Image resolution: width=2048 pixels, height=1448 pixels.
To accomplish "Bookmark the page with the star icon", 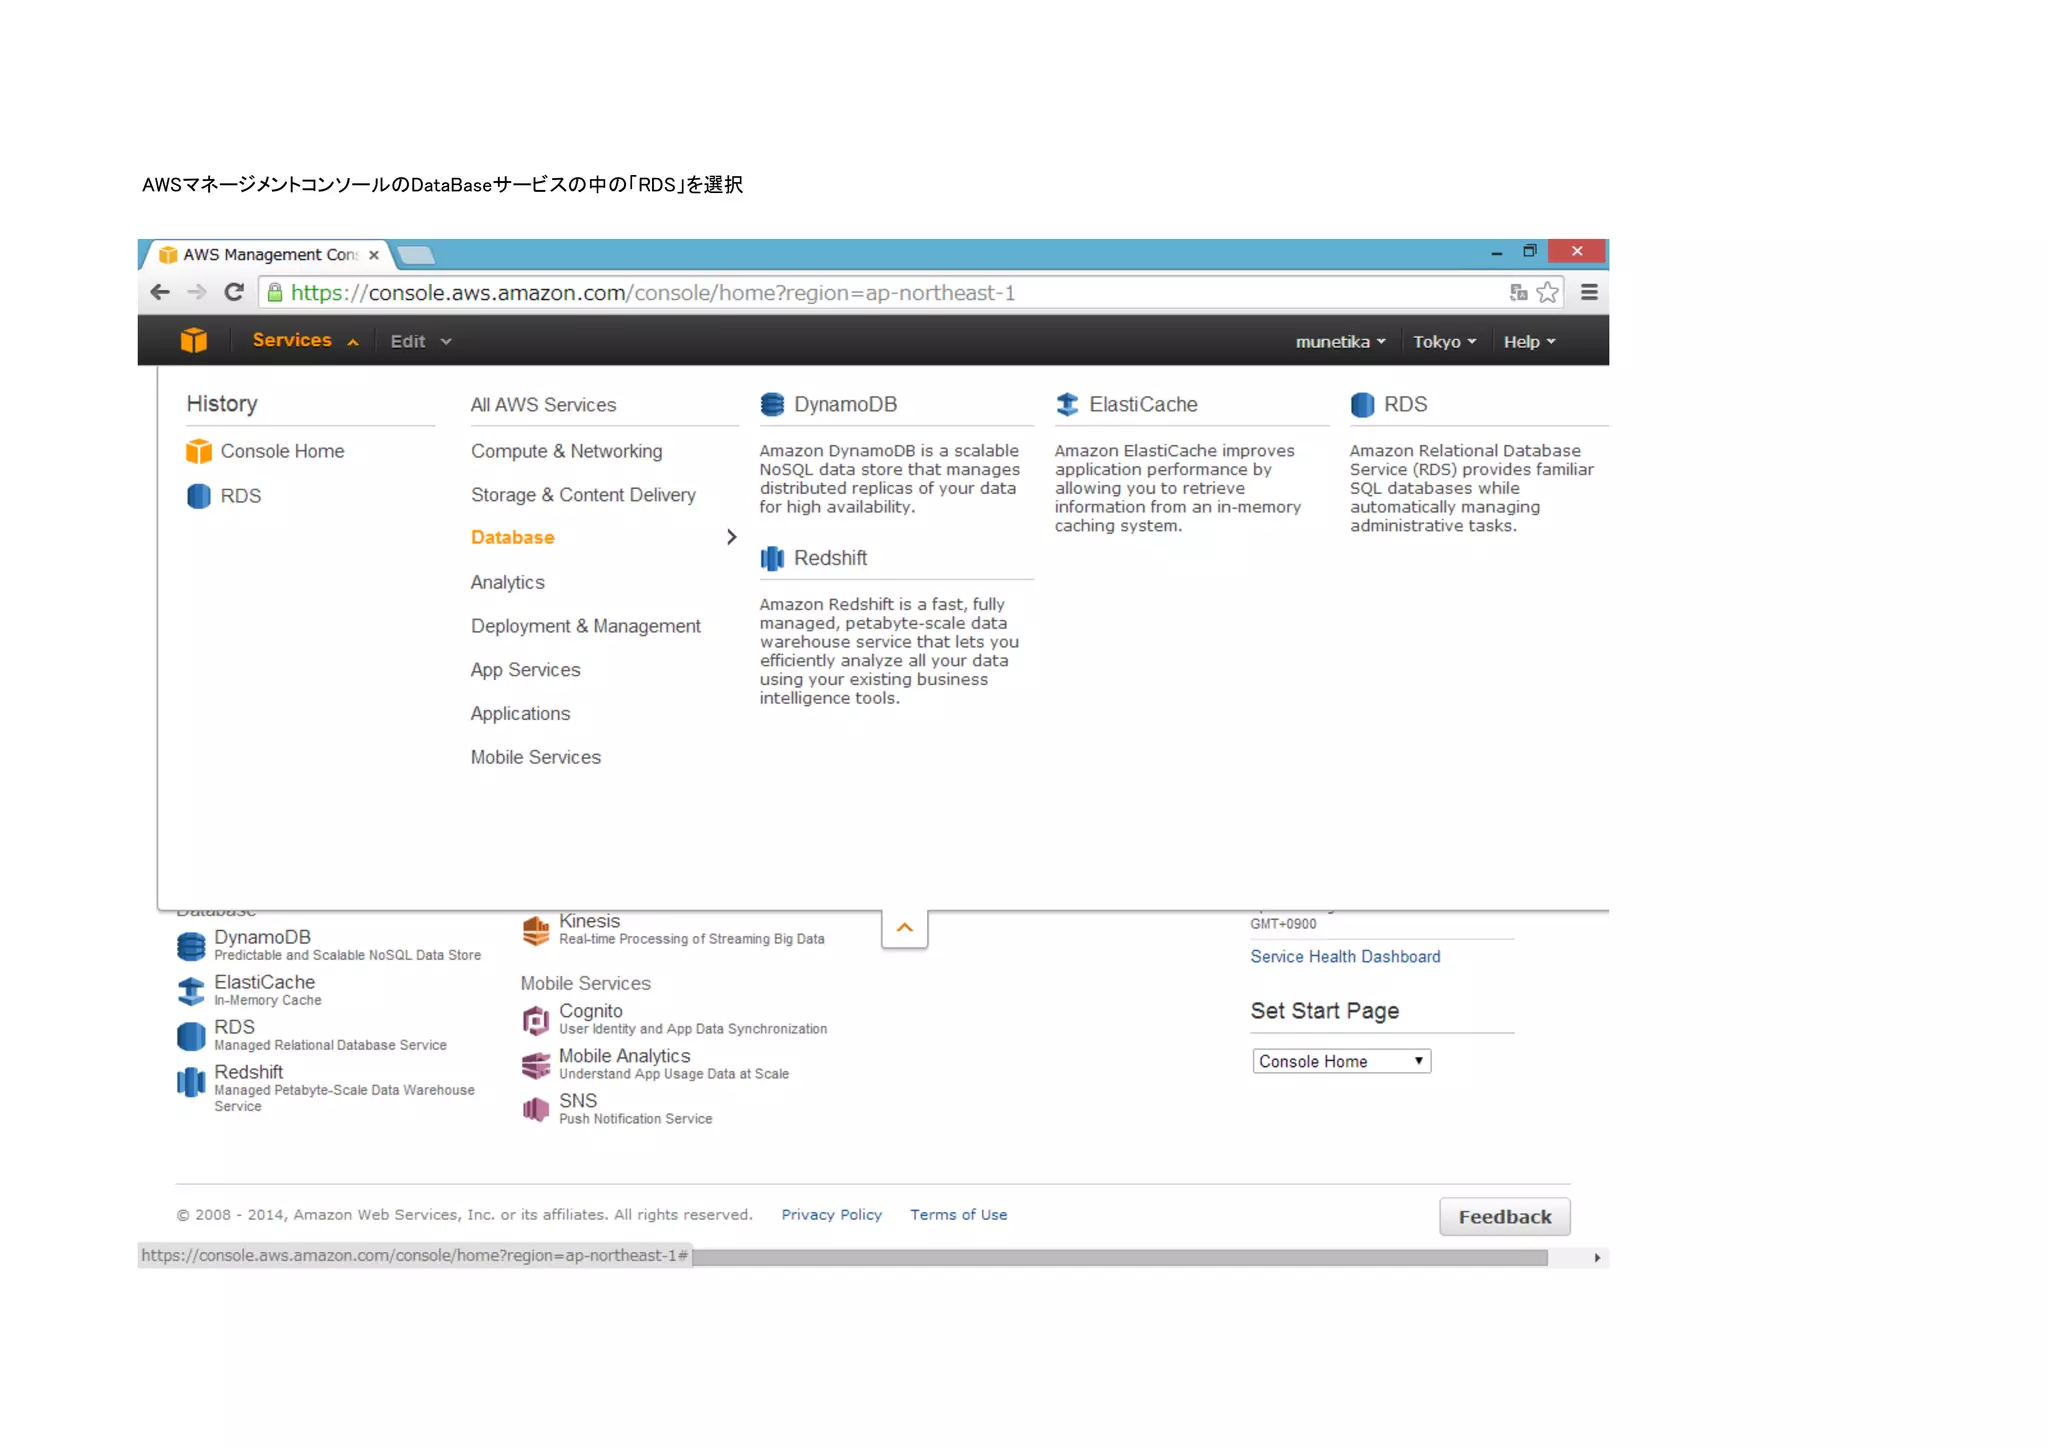I will (x=1547, y=293).
